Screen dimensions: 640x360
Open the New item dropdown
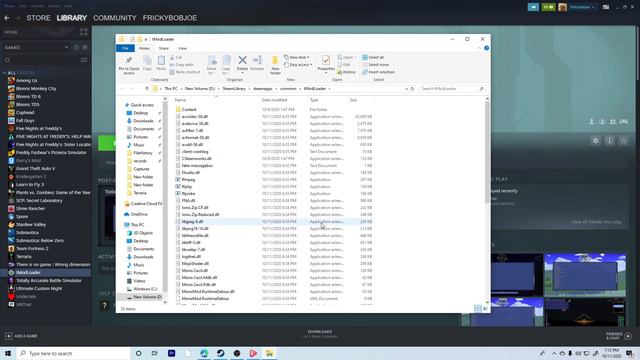pos(297,58)
